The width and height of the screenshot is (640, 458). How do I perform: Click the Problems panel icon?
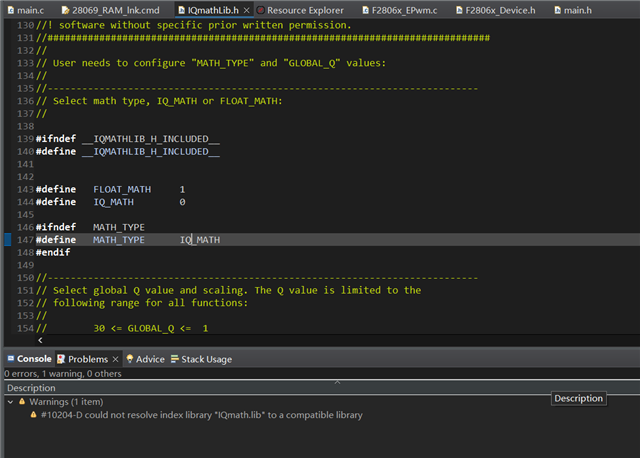pos(61,359)
